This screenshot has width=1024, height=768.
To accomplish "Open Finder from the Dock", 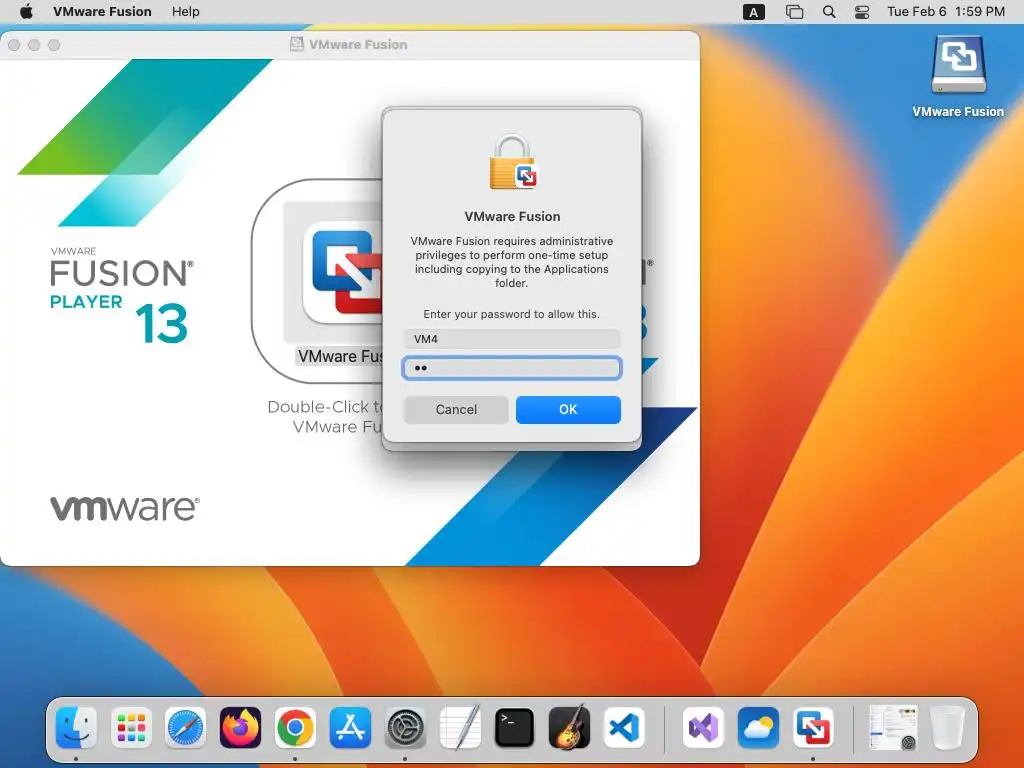I will pos(76,727).
